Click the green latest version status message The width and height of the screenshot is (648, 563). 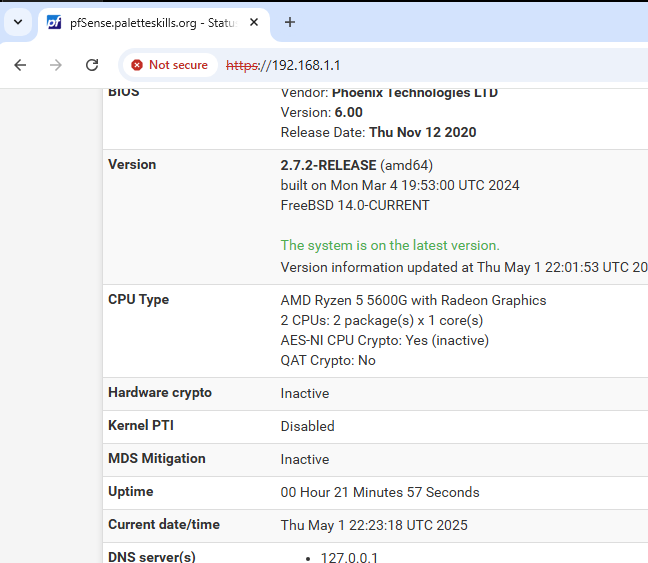390,245
